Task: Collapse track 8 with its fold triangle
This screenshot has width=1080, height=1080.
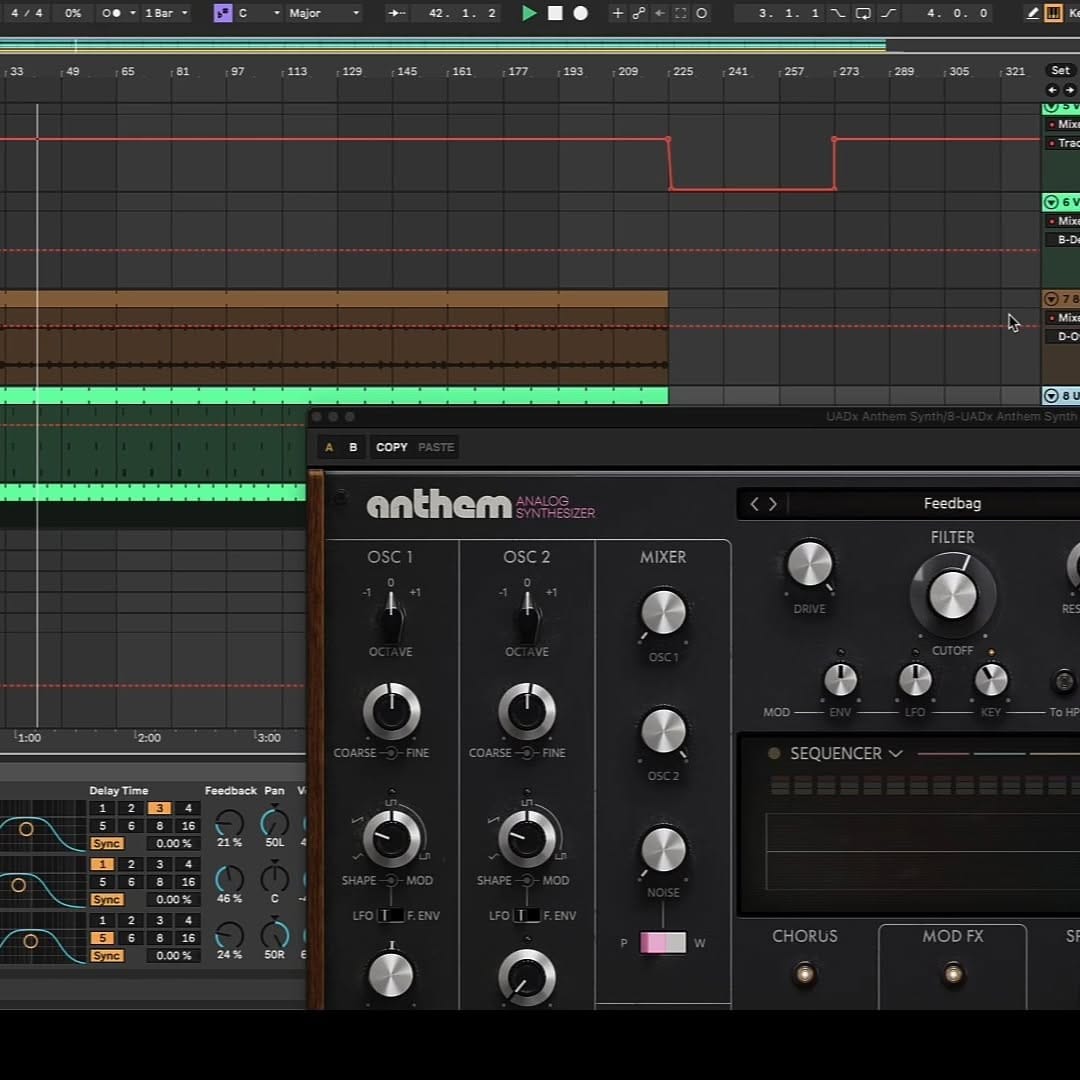Action: (x=1051, y=395)
